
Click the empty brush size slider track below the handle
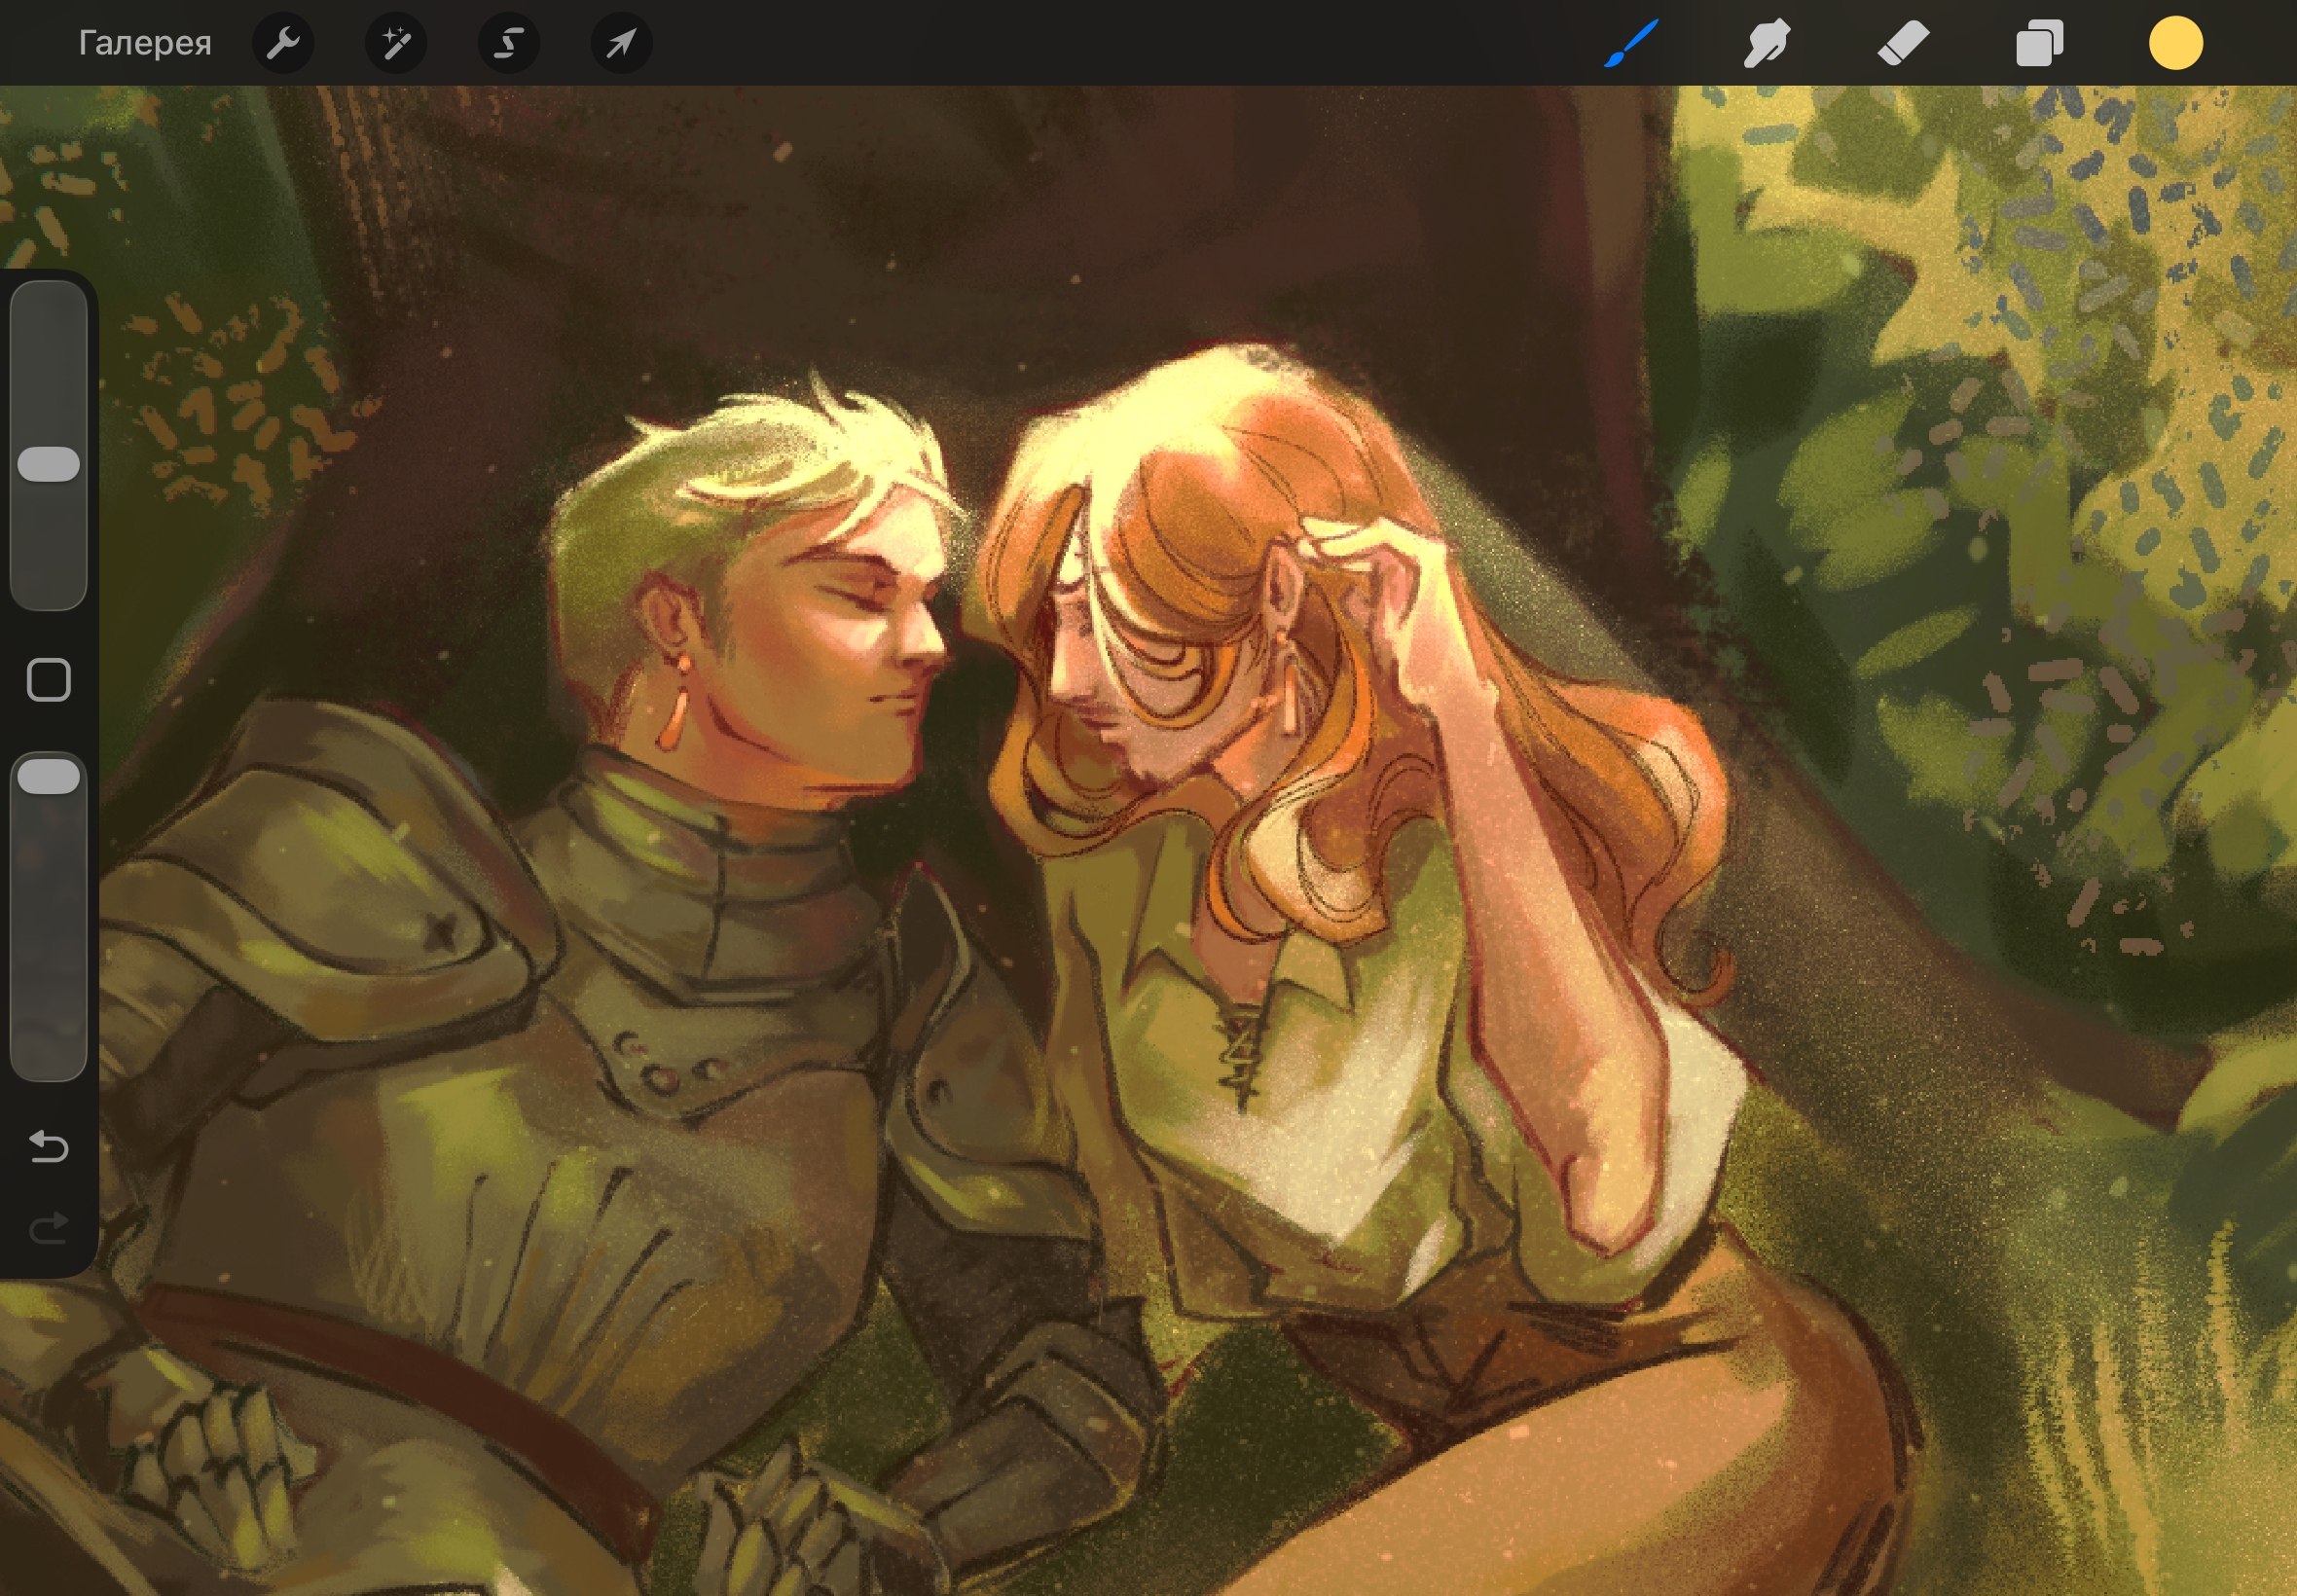click(49, 545)
